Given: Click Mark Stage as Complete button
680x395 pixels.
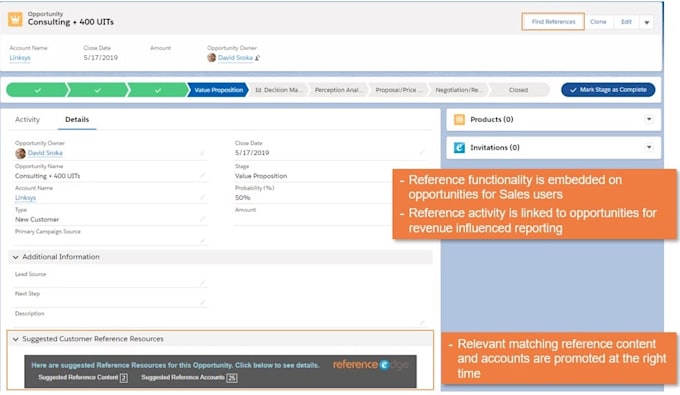Looking at the screenshot, I should (608, 90).
